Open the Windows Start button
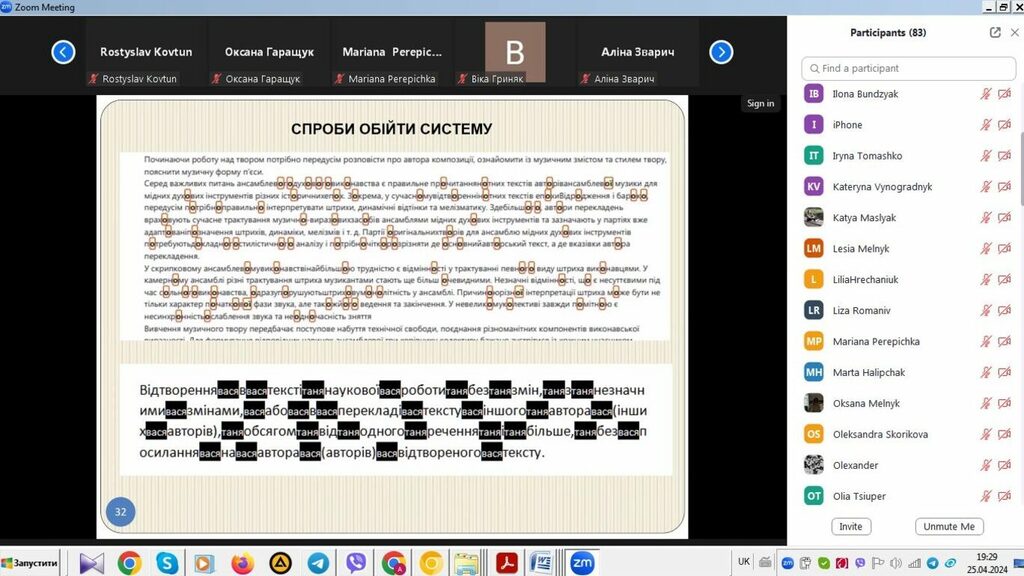 click(x=31, y=563)
